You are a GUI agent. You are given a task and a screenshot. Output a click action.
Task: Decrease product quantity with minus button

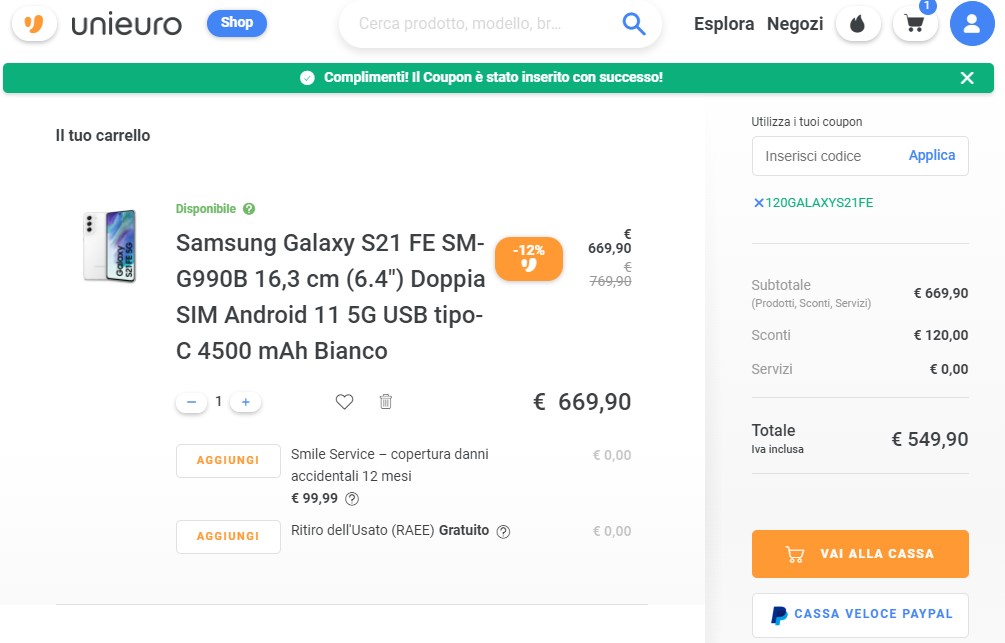click(x=191, y=401)
